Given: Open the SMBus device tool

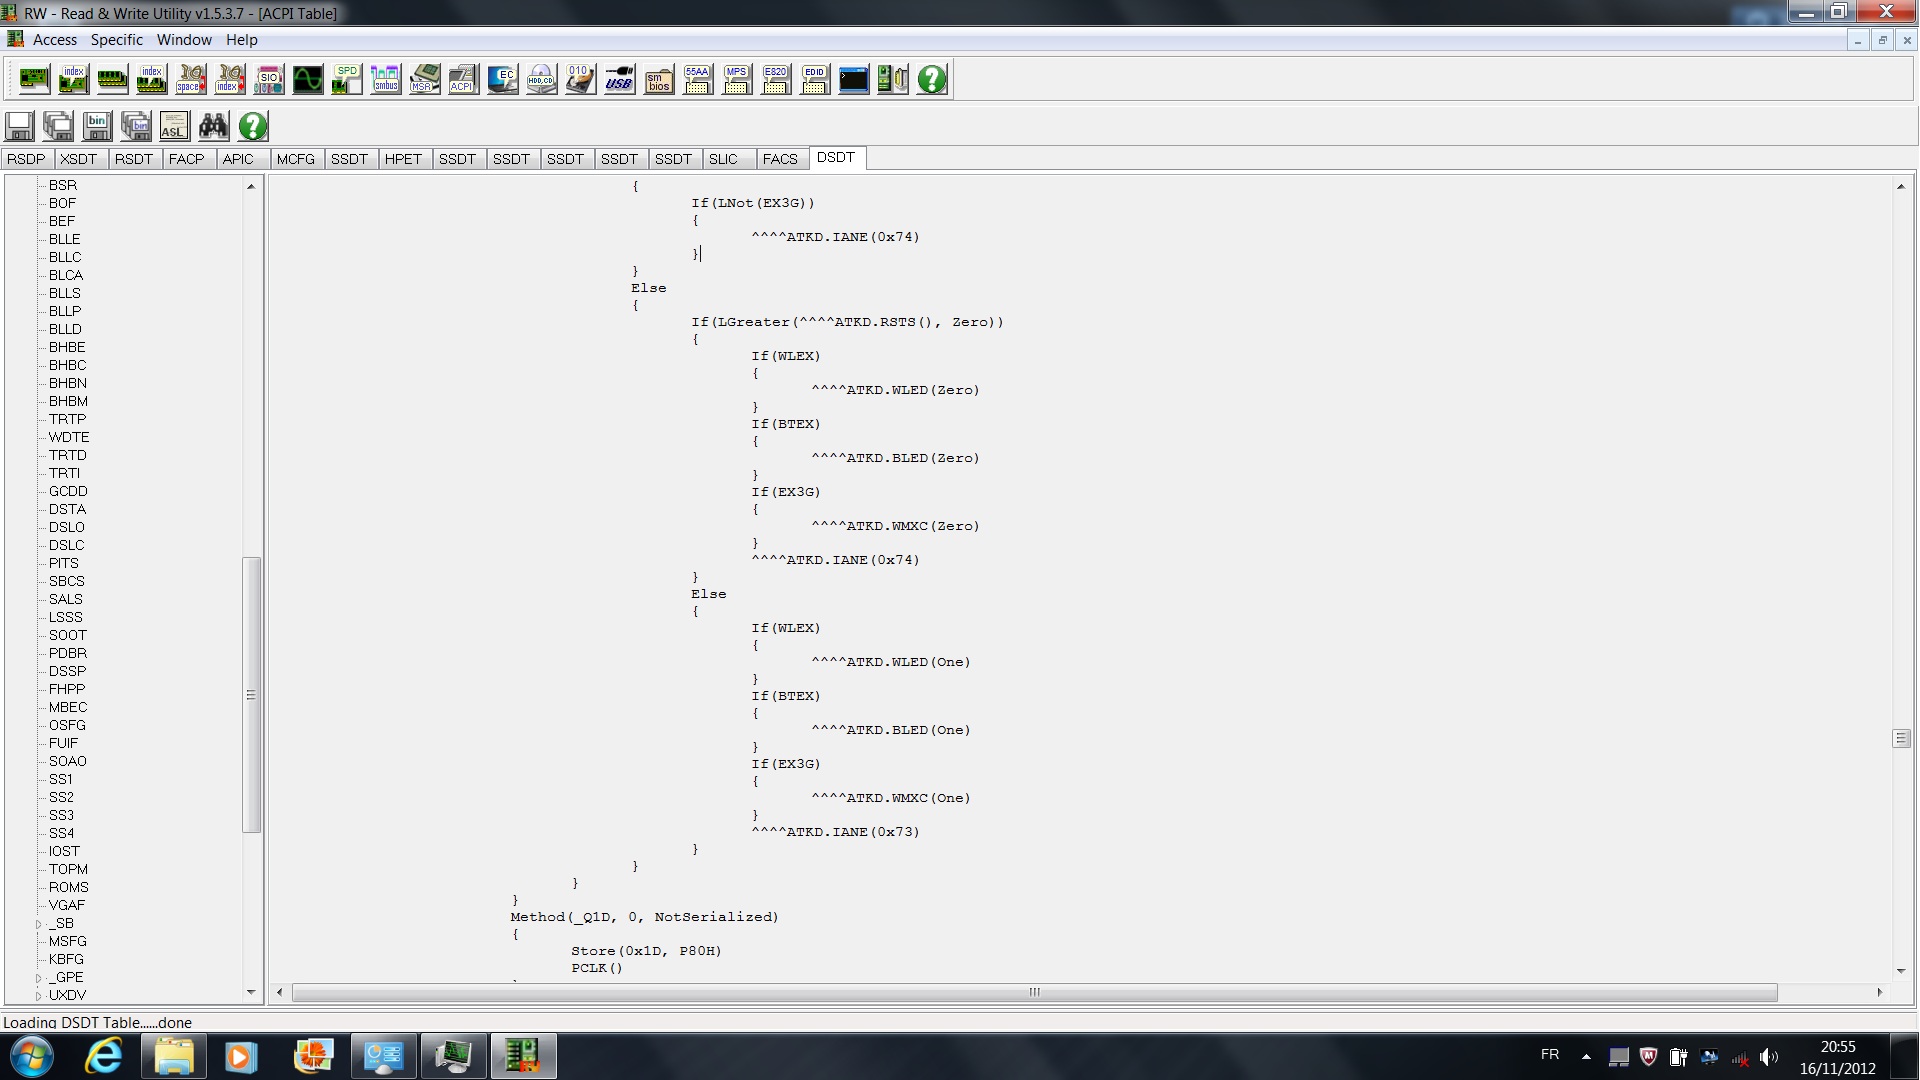Looking at the screenshot, I should [x=385, y=79].
